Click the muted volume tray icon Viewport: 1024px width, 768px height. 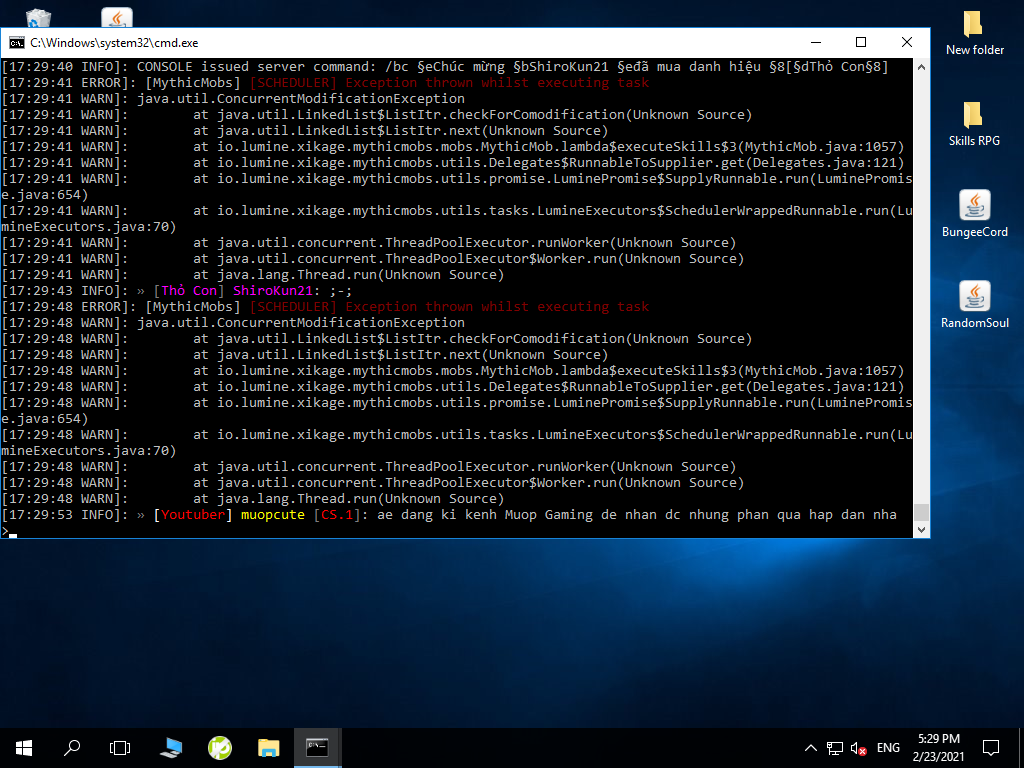(x=859, y=748)
